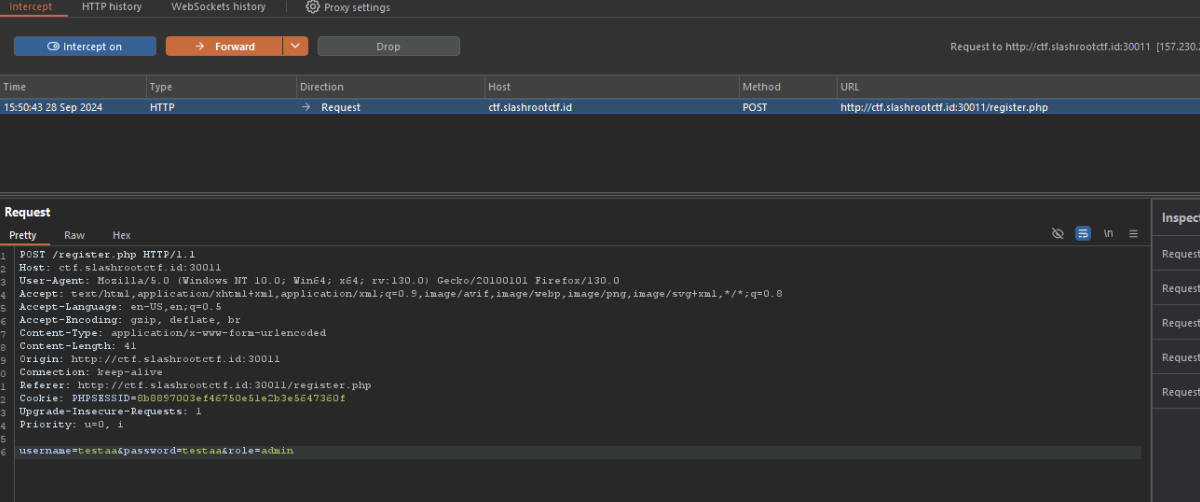Viewport: 1200px width, 502px height.
Task: Open the Forward dropdown arrow
Action: (295, 46)
